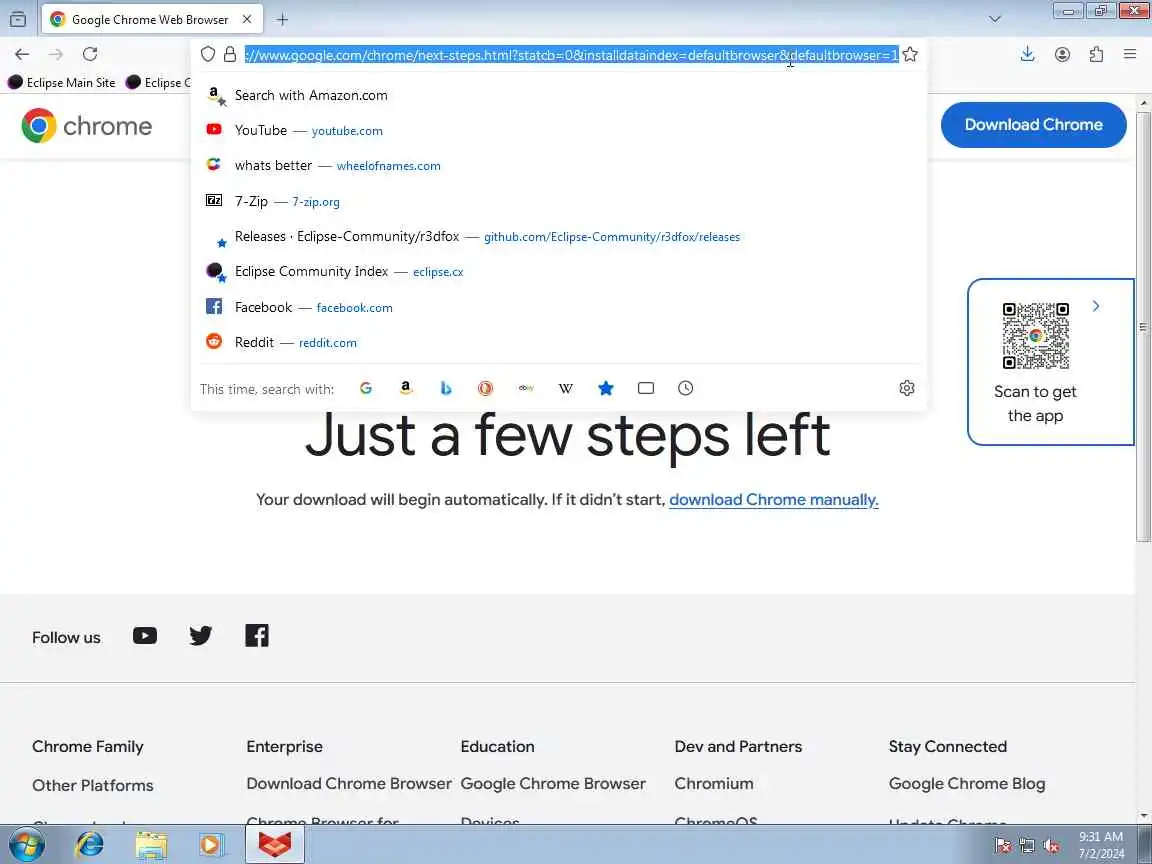Open the tracking protection shield icon
Image resolution: width=1152 pixels, height=864 pixels.
(x=208, y=54)
